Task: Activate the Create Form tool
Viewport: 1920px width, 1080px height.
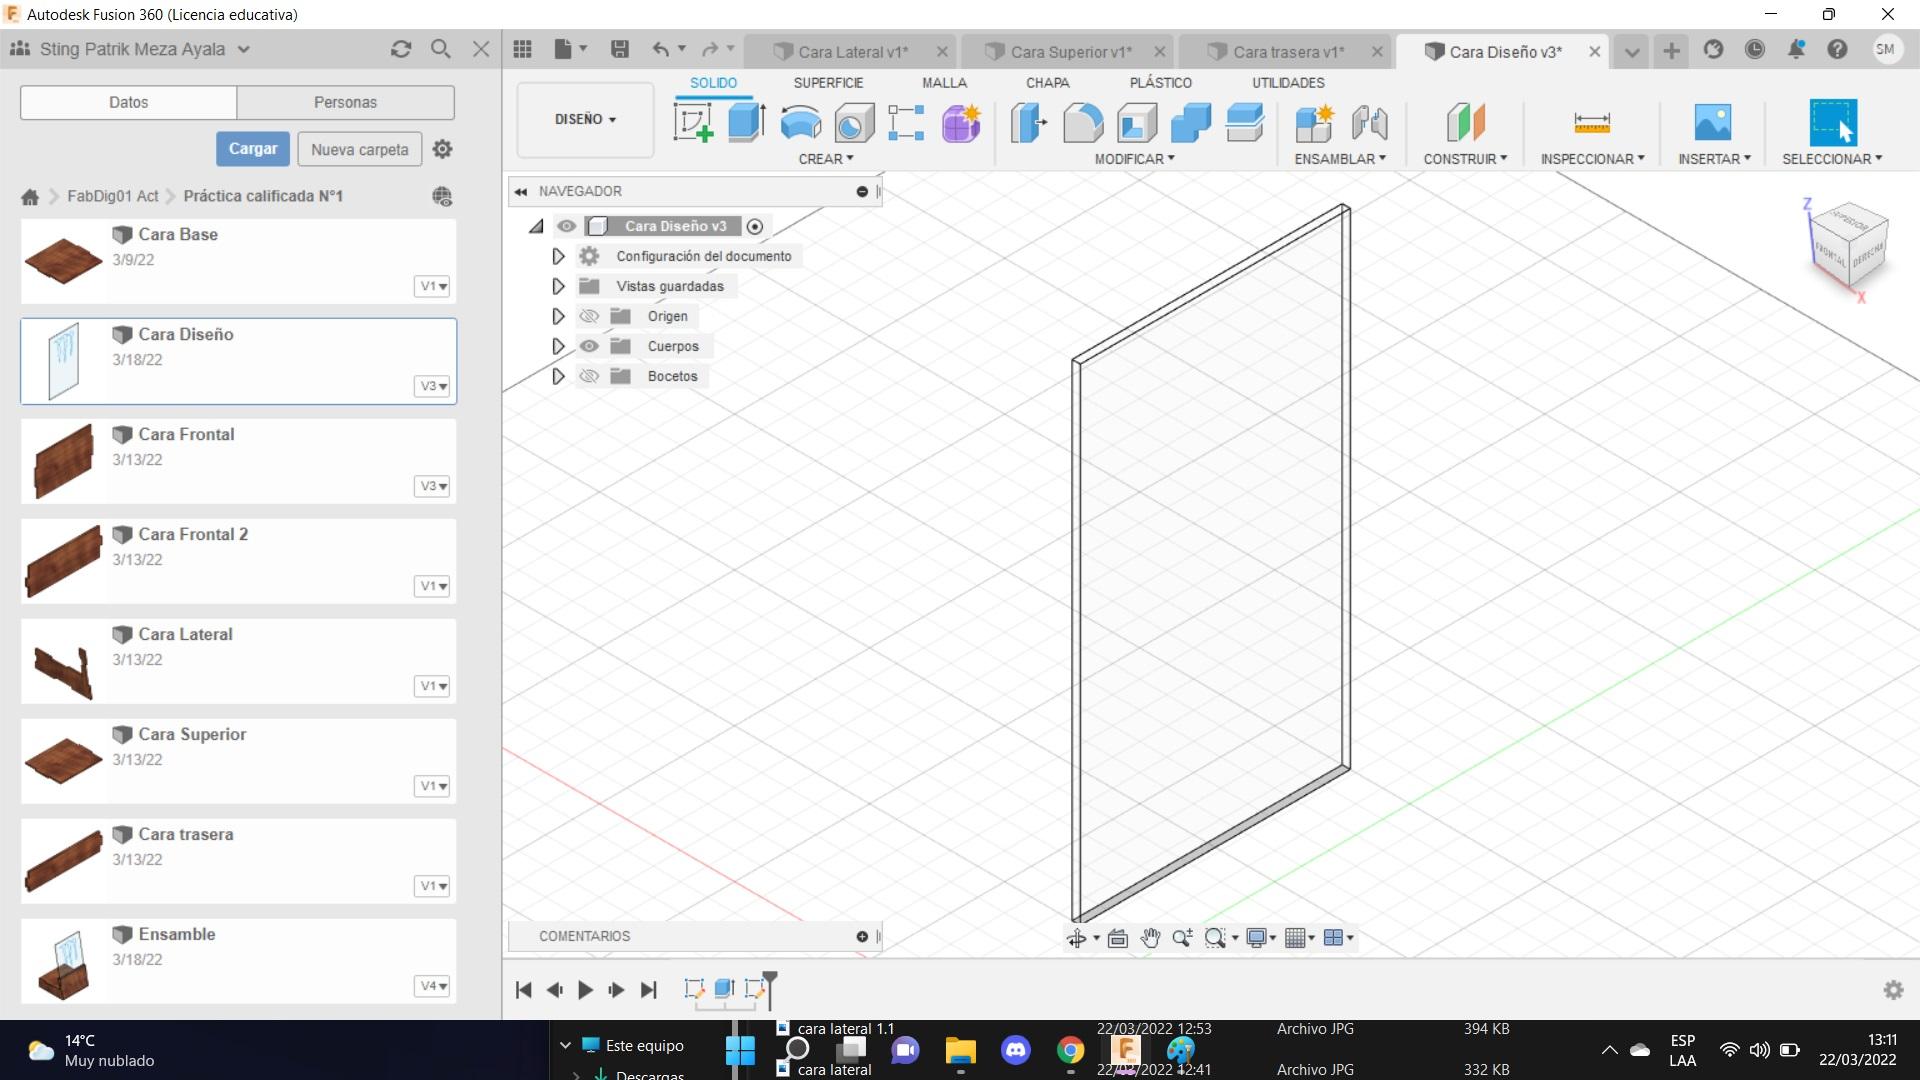Action: tap(959, 122)
